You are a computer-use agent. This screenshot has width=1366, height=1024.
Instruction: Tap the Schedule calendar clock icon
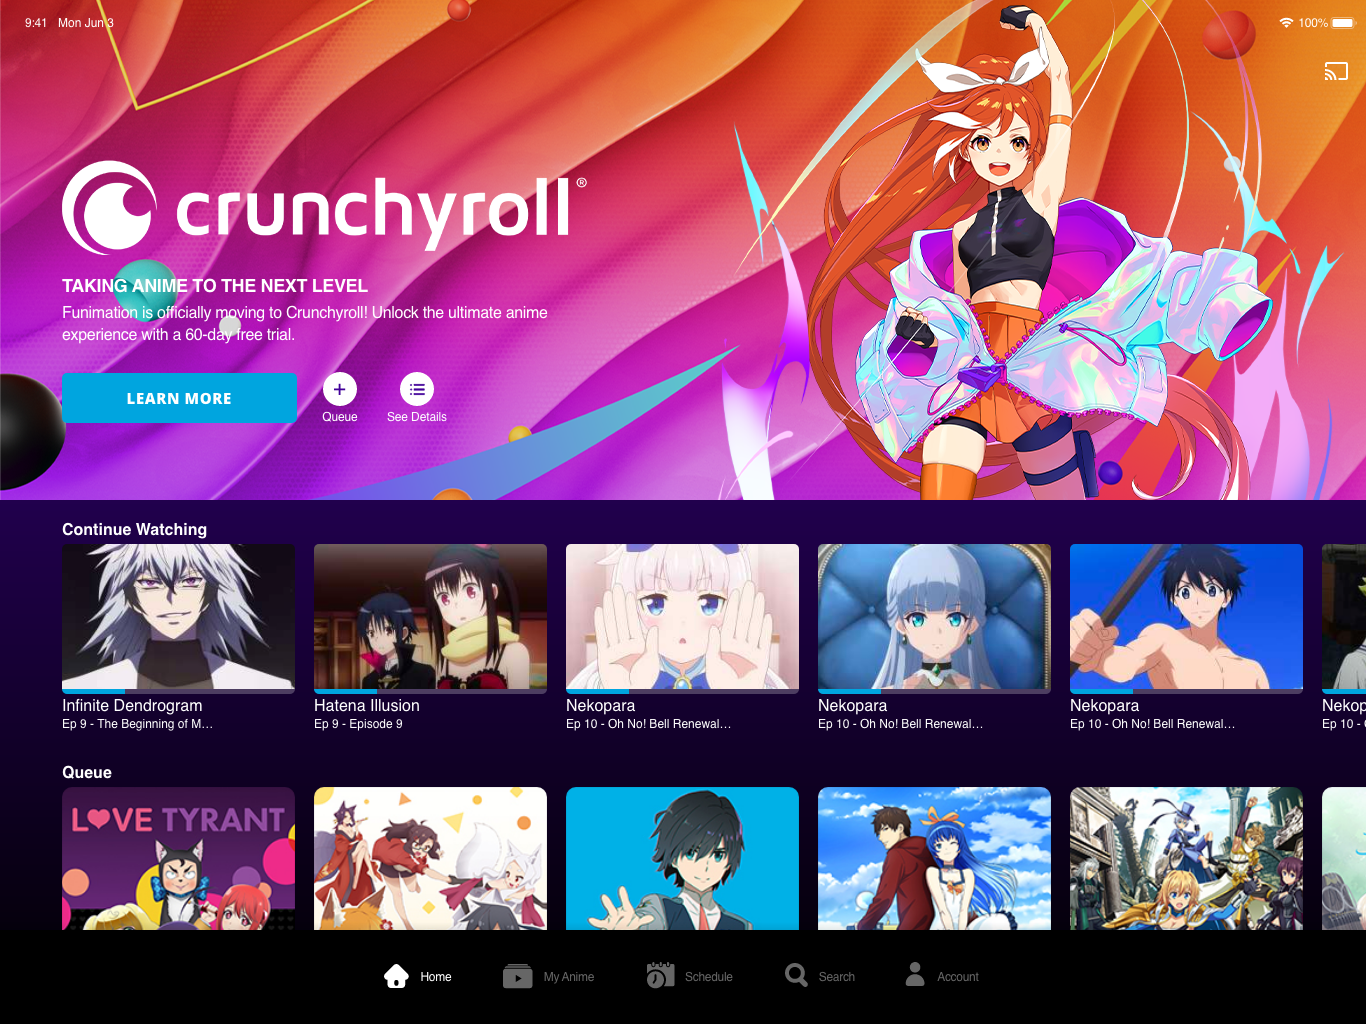coord(660,975)
